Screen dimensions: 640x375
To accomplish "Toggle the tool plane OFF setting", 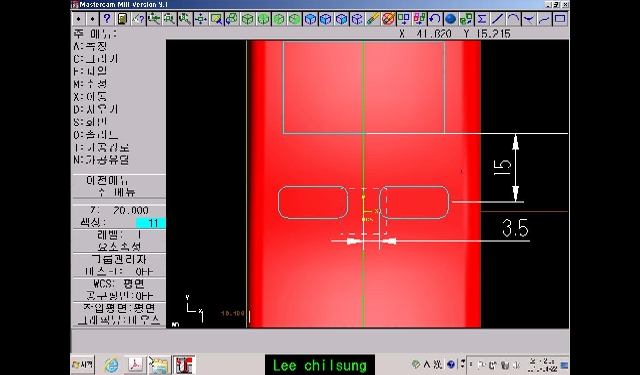I will [x=119, y=295].
